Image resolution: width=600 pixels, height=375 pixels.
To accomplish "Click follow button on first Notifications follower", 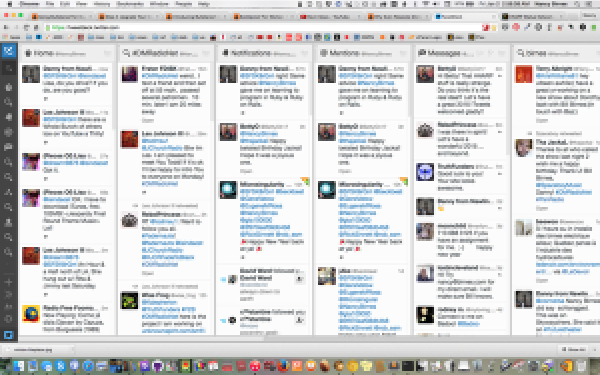I will coord(300,279).
